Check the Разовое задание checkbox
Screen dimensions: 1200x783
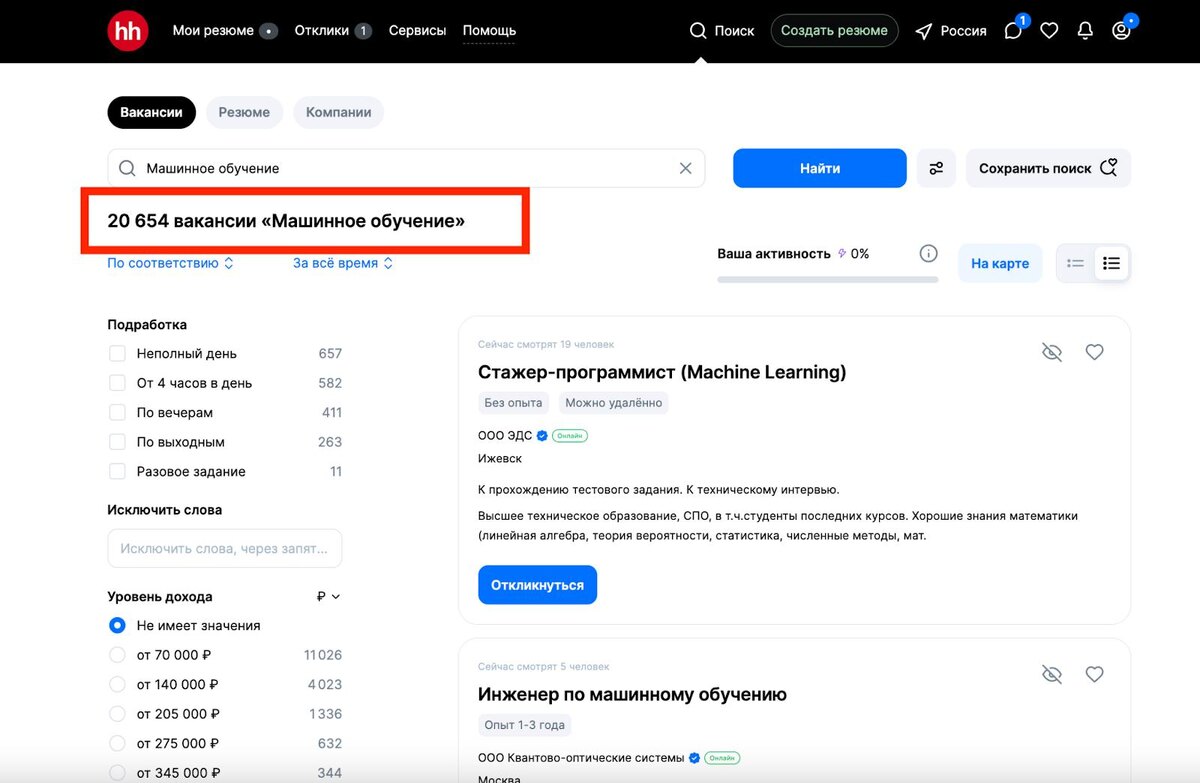tap(117, 471)
